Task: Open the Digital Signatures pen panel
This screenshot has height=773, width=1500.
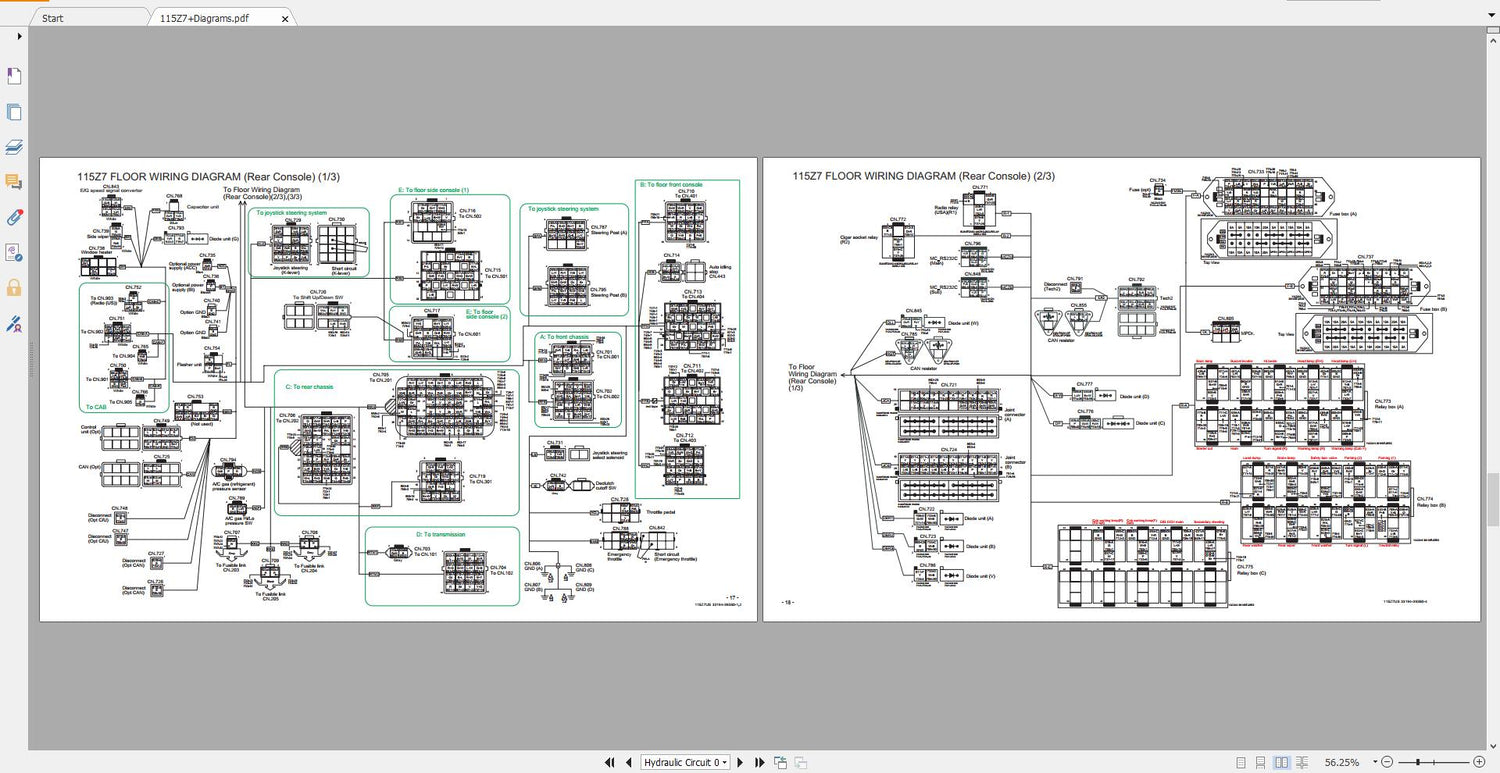Action: pyautogui.click(x=14, y=323)
